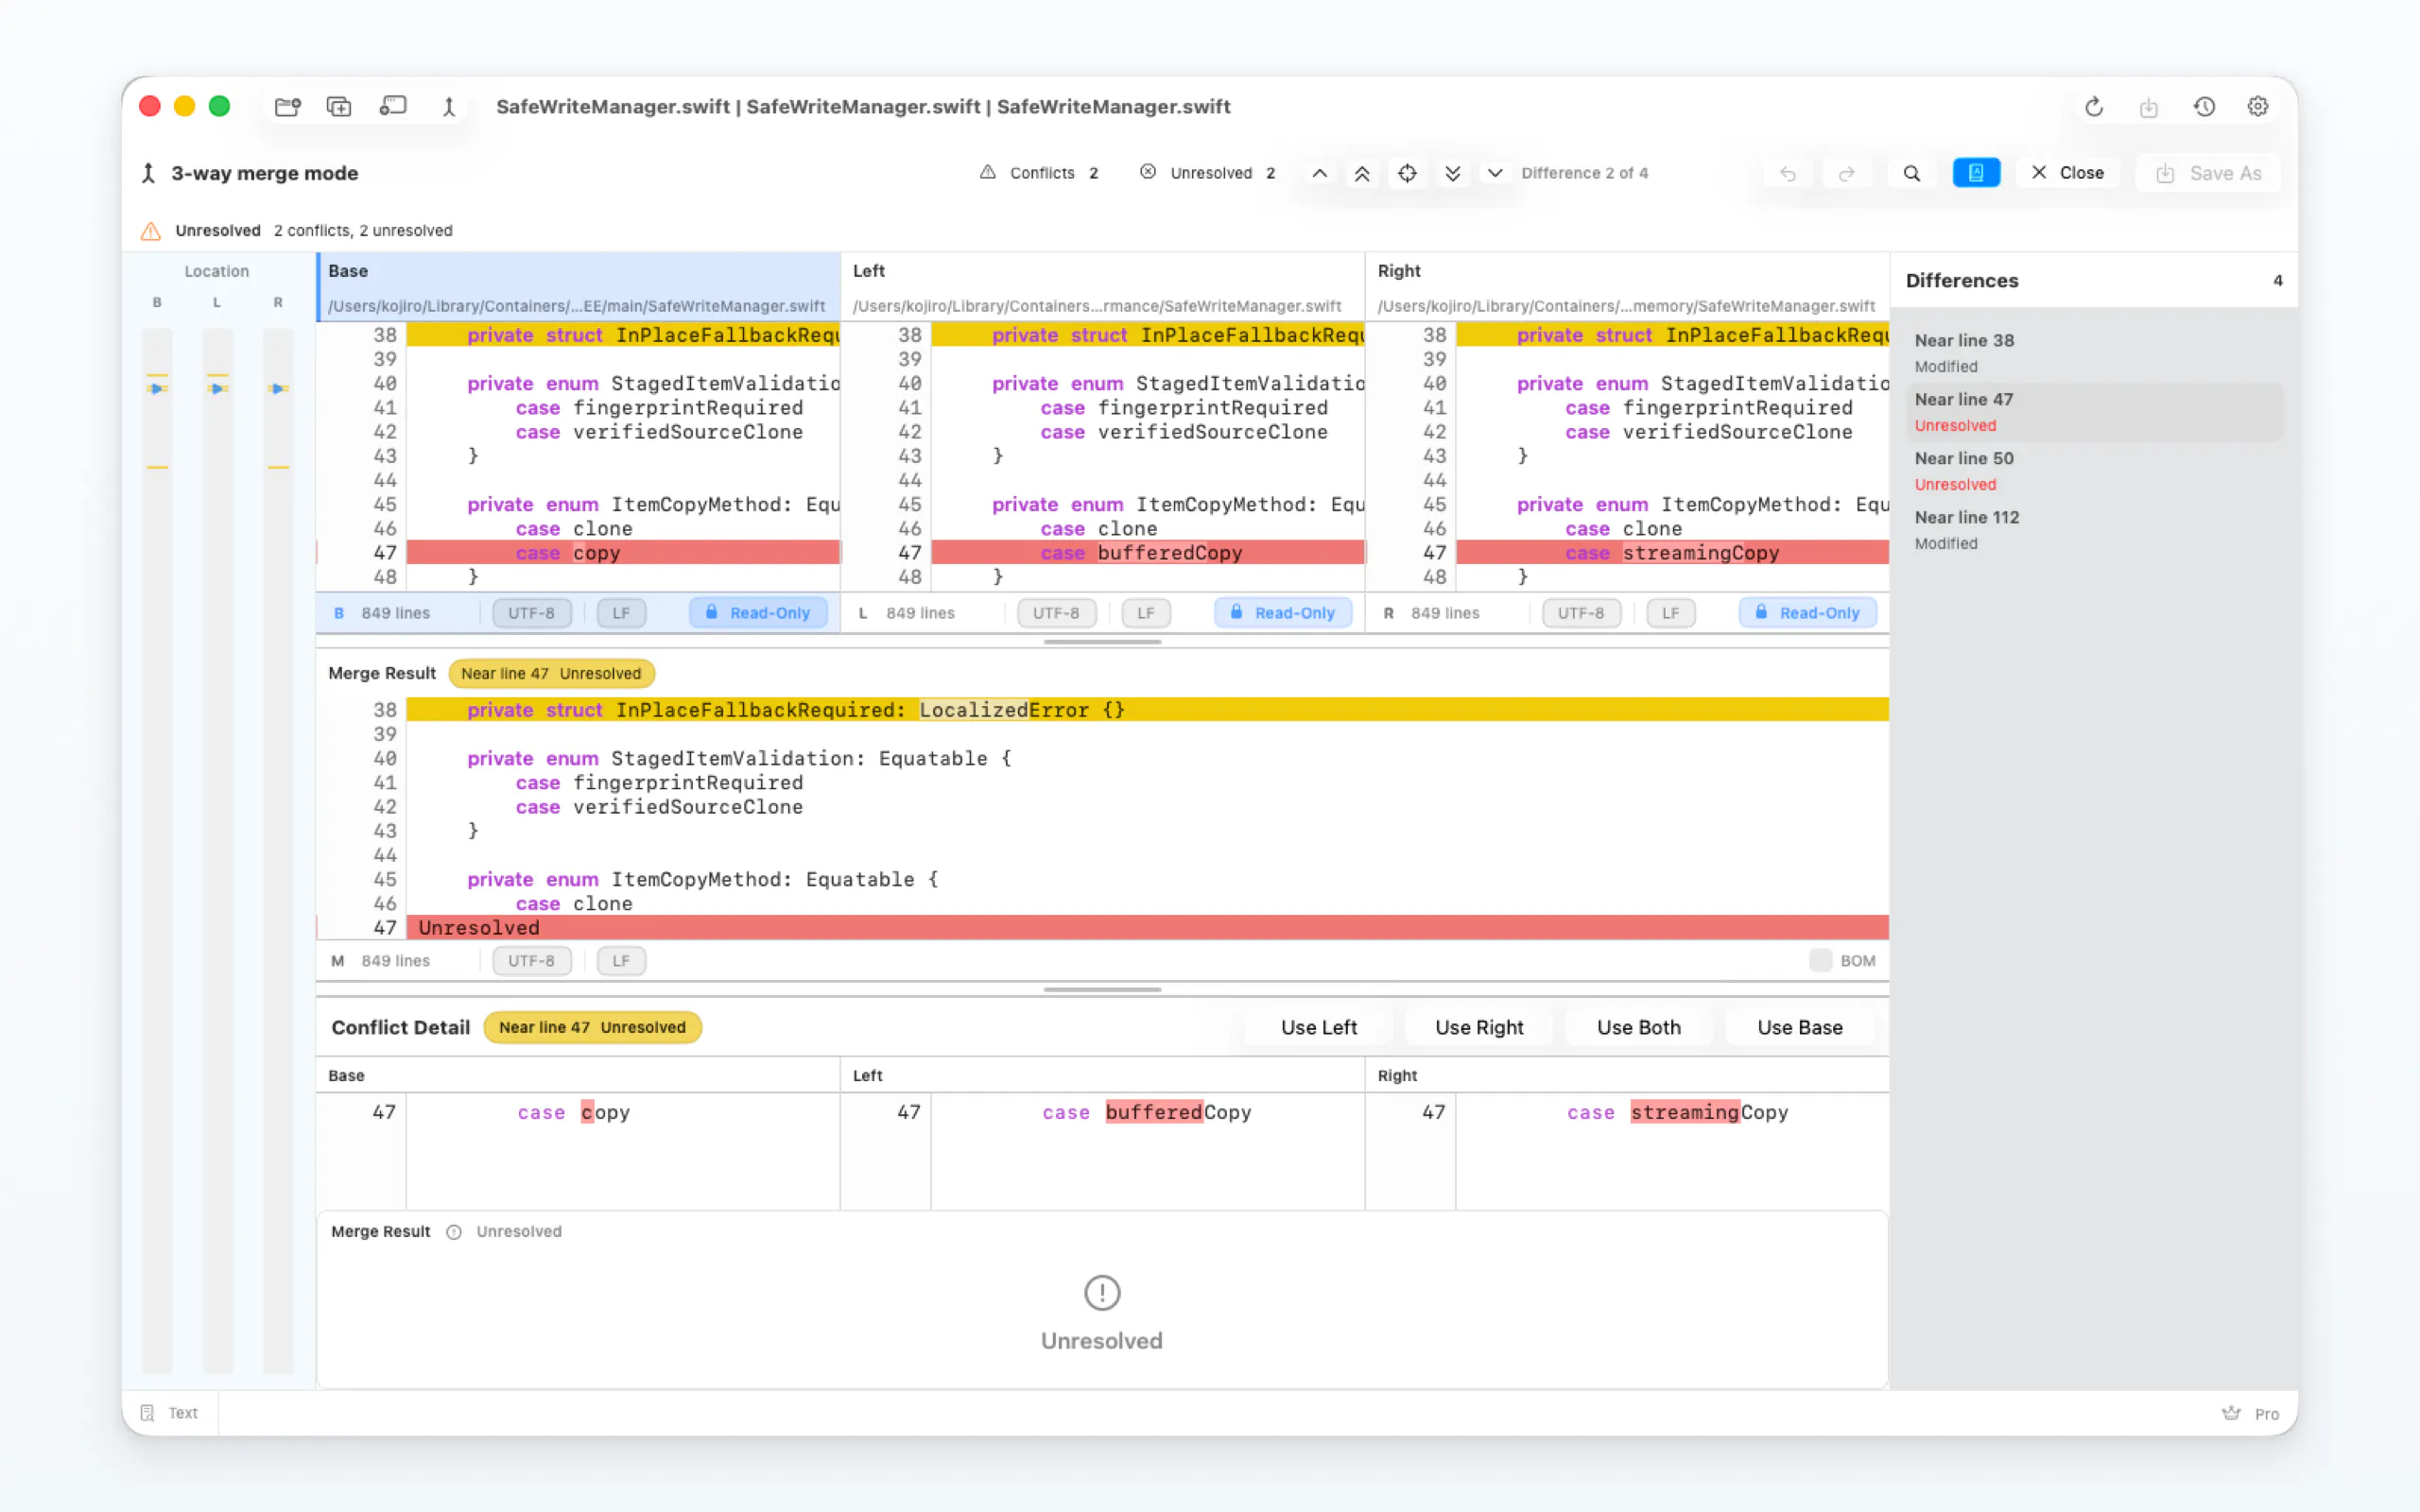Open Right pane LF line-ending dropdown
This screenshot has height=1512, width=2420.
pos(1671,613)
